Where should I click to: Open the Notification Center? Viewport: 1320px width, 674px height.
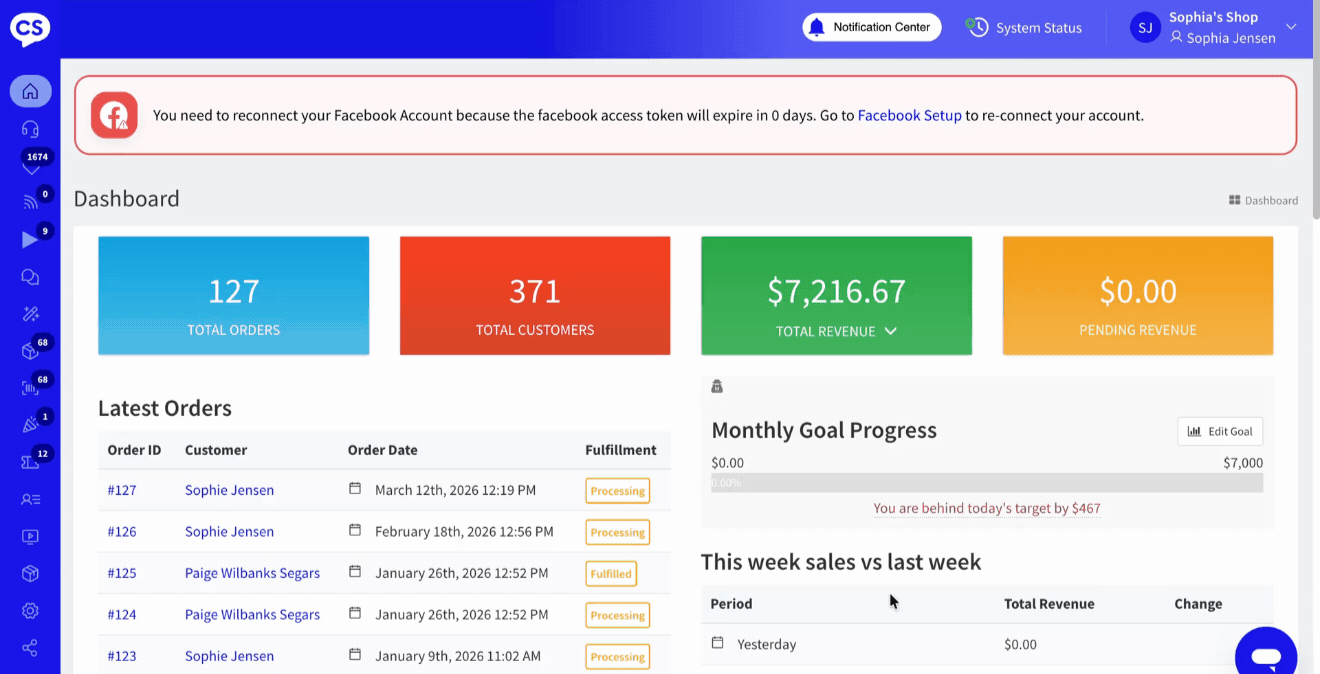tap(871, 27)
